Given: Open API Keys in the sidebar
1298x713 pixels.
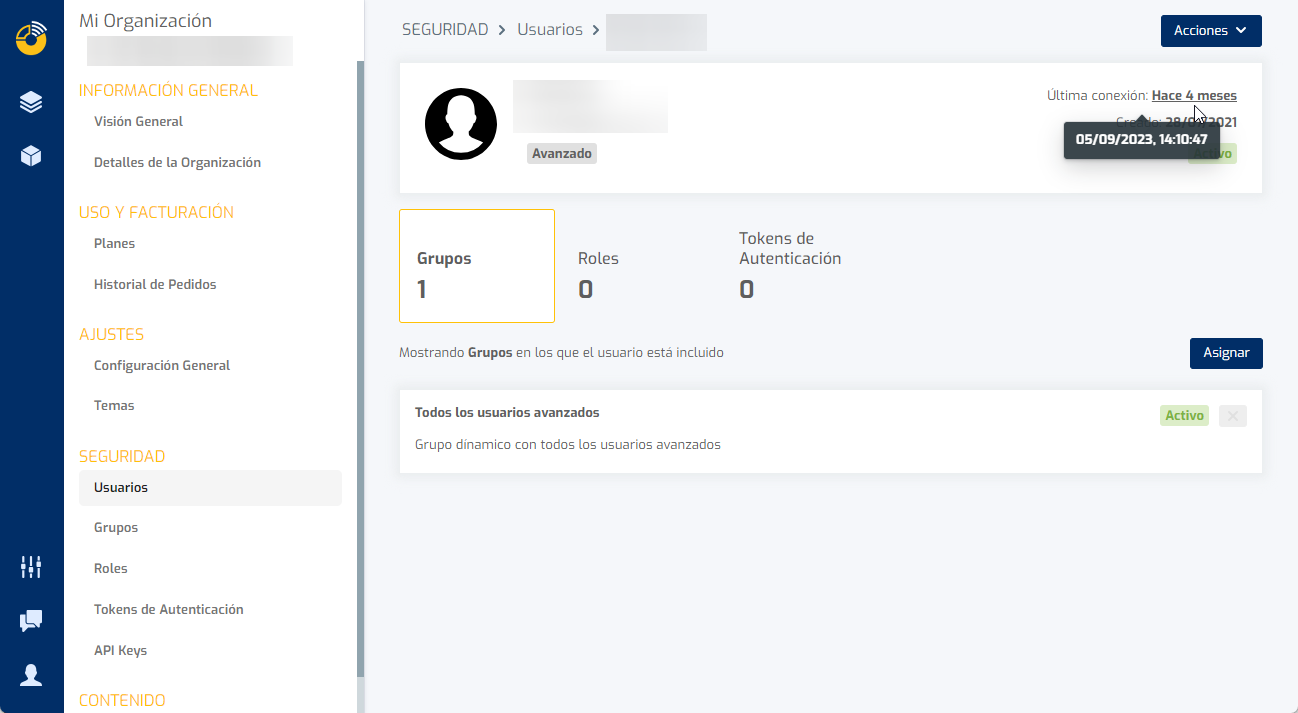Looking at the screenshot, I should point(120,650).
